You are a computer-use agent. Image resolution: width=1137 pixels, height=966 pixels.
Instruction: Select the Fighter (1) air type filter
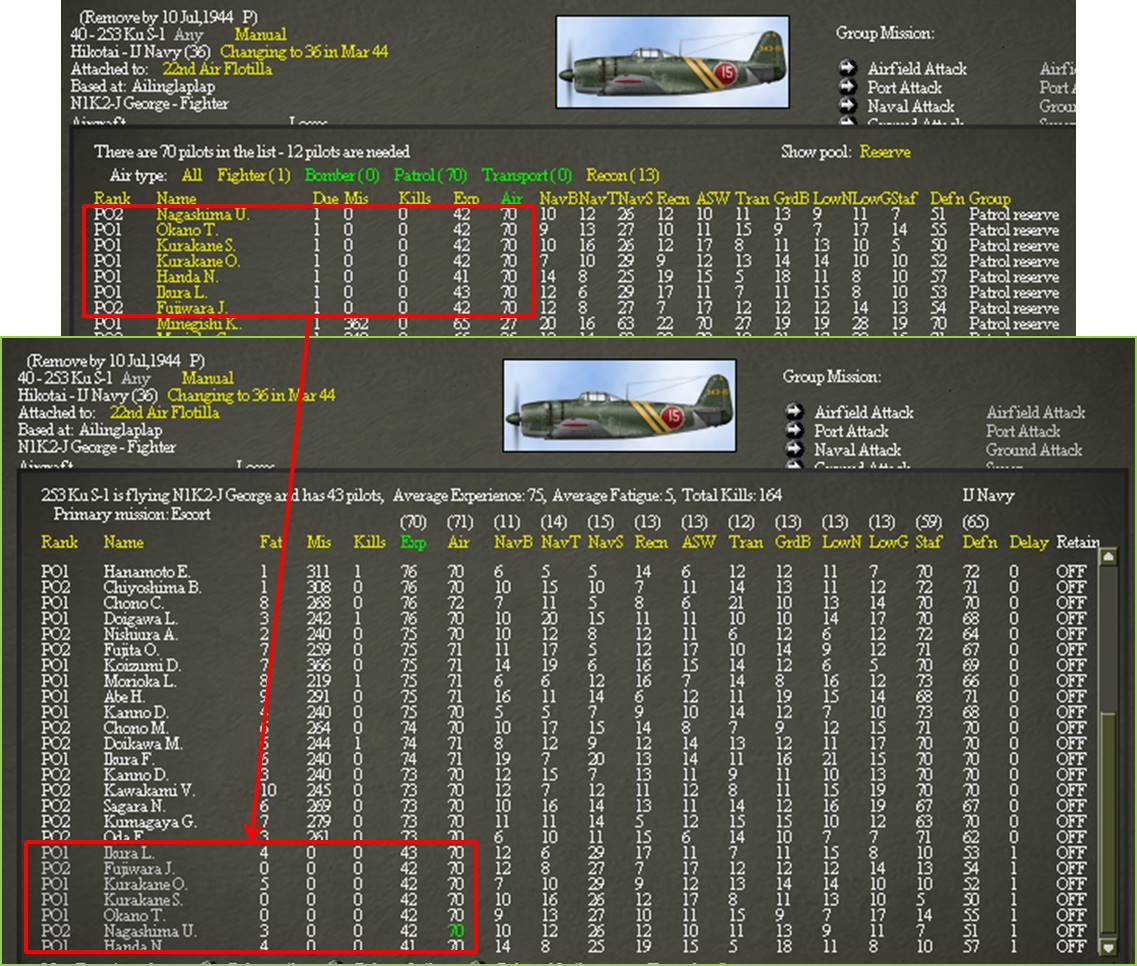coord(253,175)
